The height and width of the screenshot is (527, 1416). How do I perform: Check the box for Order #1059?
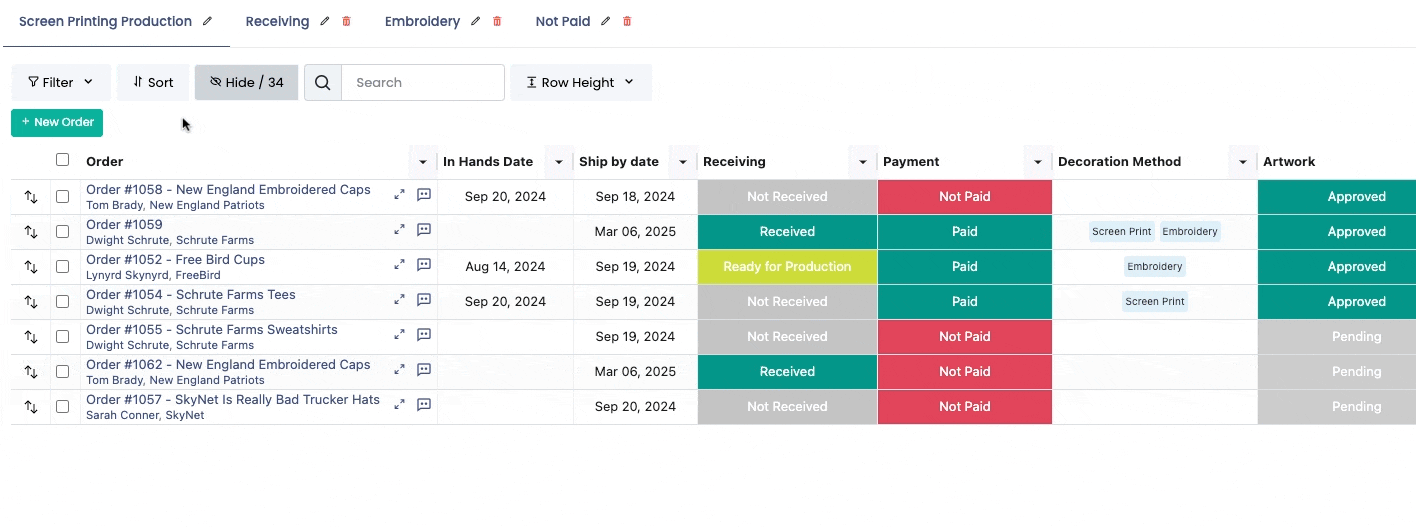tap(63, 232)
